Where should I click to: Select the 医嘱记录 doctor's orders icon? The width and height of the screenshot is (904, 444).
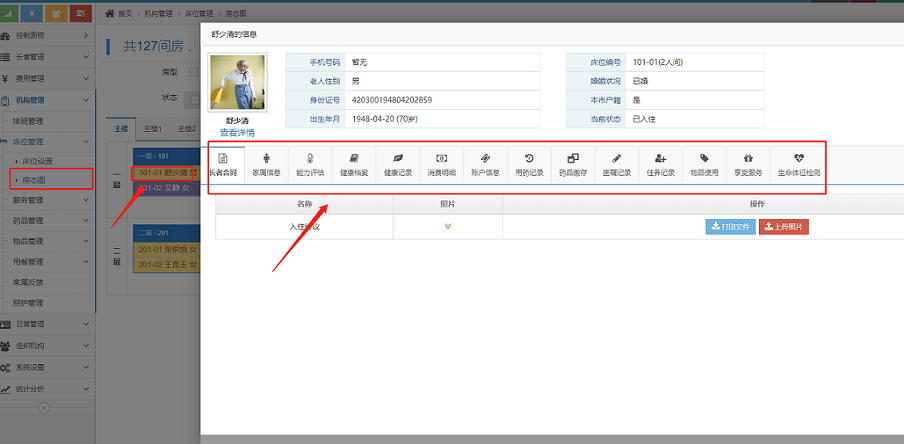pos(617,165)
